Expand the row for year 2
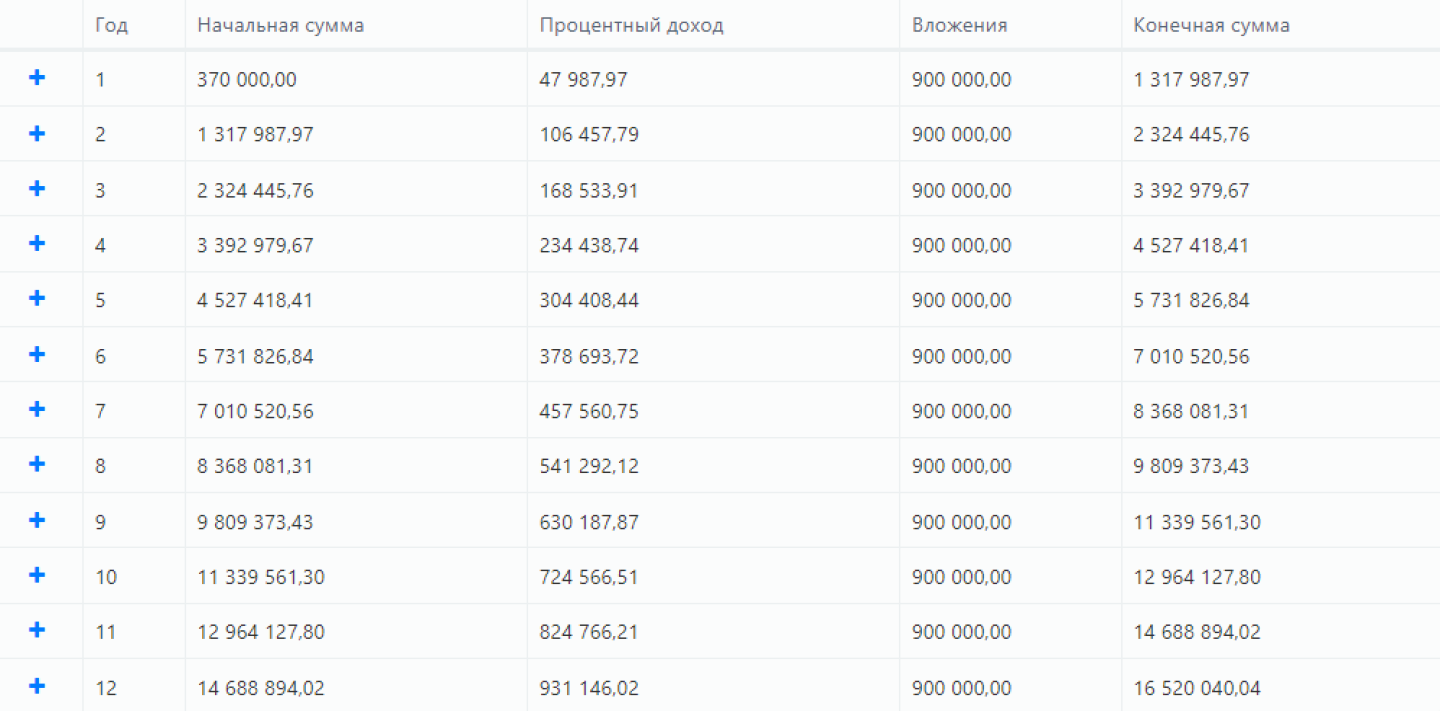Screen dimensions: 1440x711 point(37,133)
